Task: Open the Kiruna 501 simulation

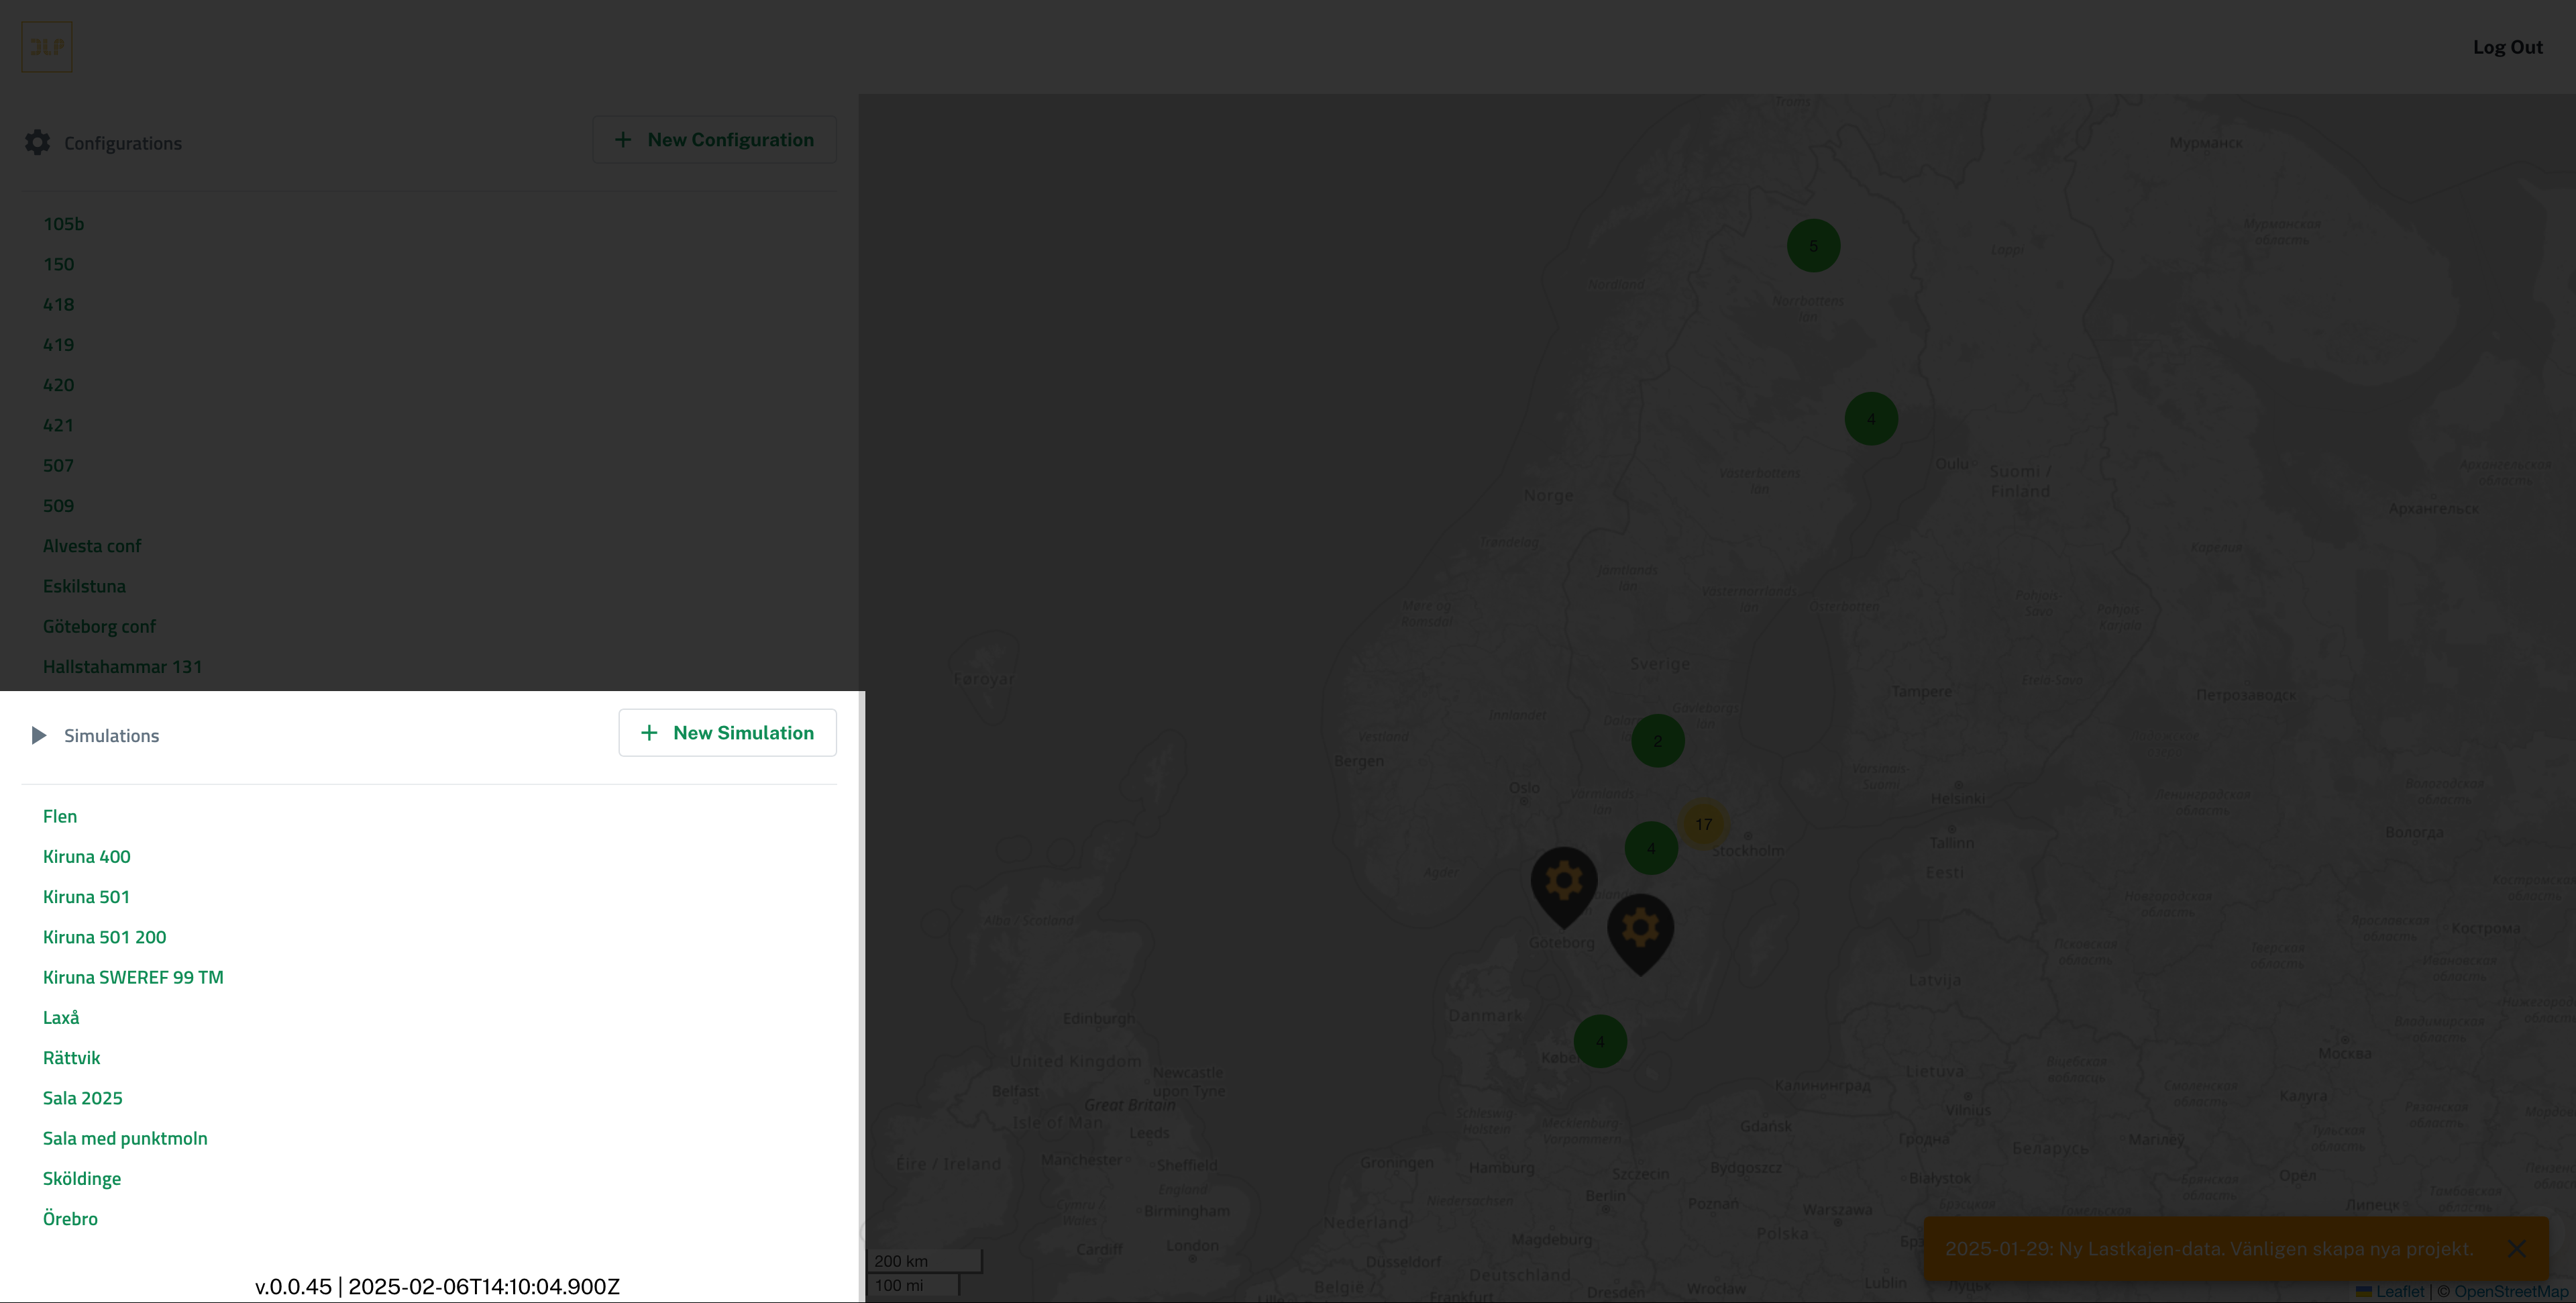Action: 86,896
